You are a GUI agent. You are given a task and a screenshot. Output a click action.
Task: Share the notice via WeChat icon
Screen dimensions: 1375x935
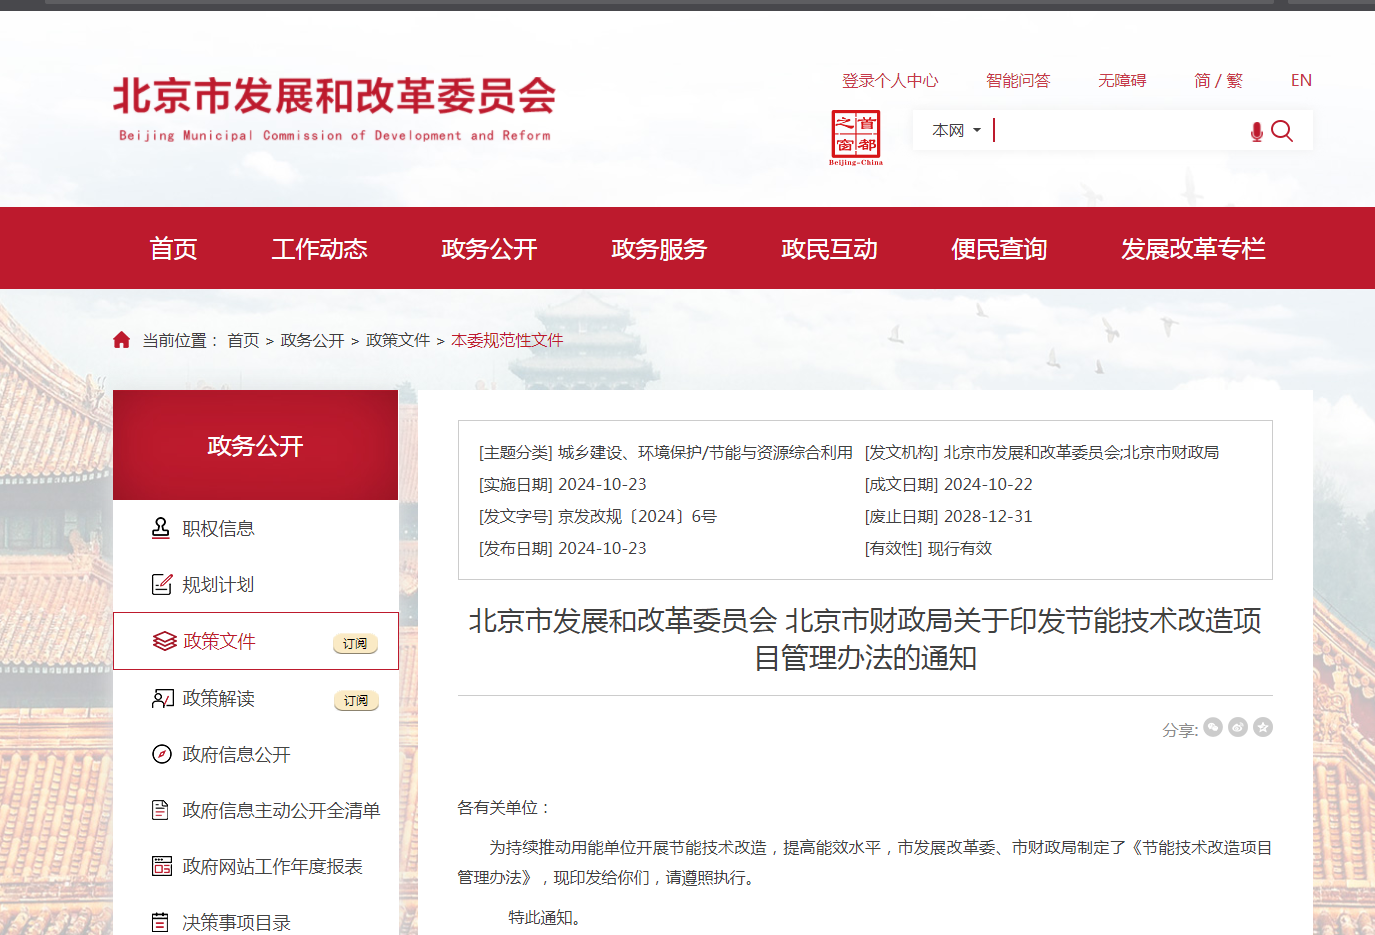1213,727
